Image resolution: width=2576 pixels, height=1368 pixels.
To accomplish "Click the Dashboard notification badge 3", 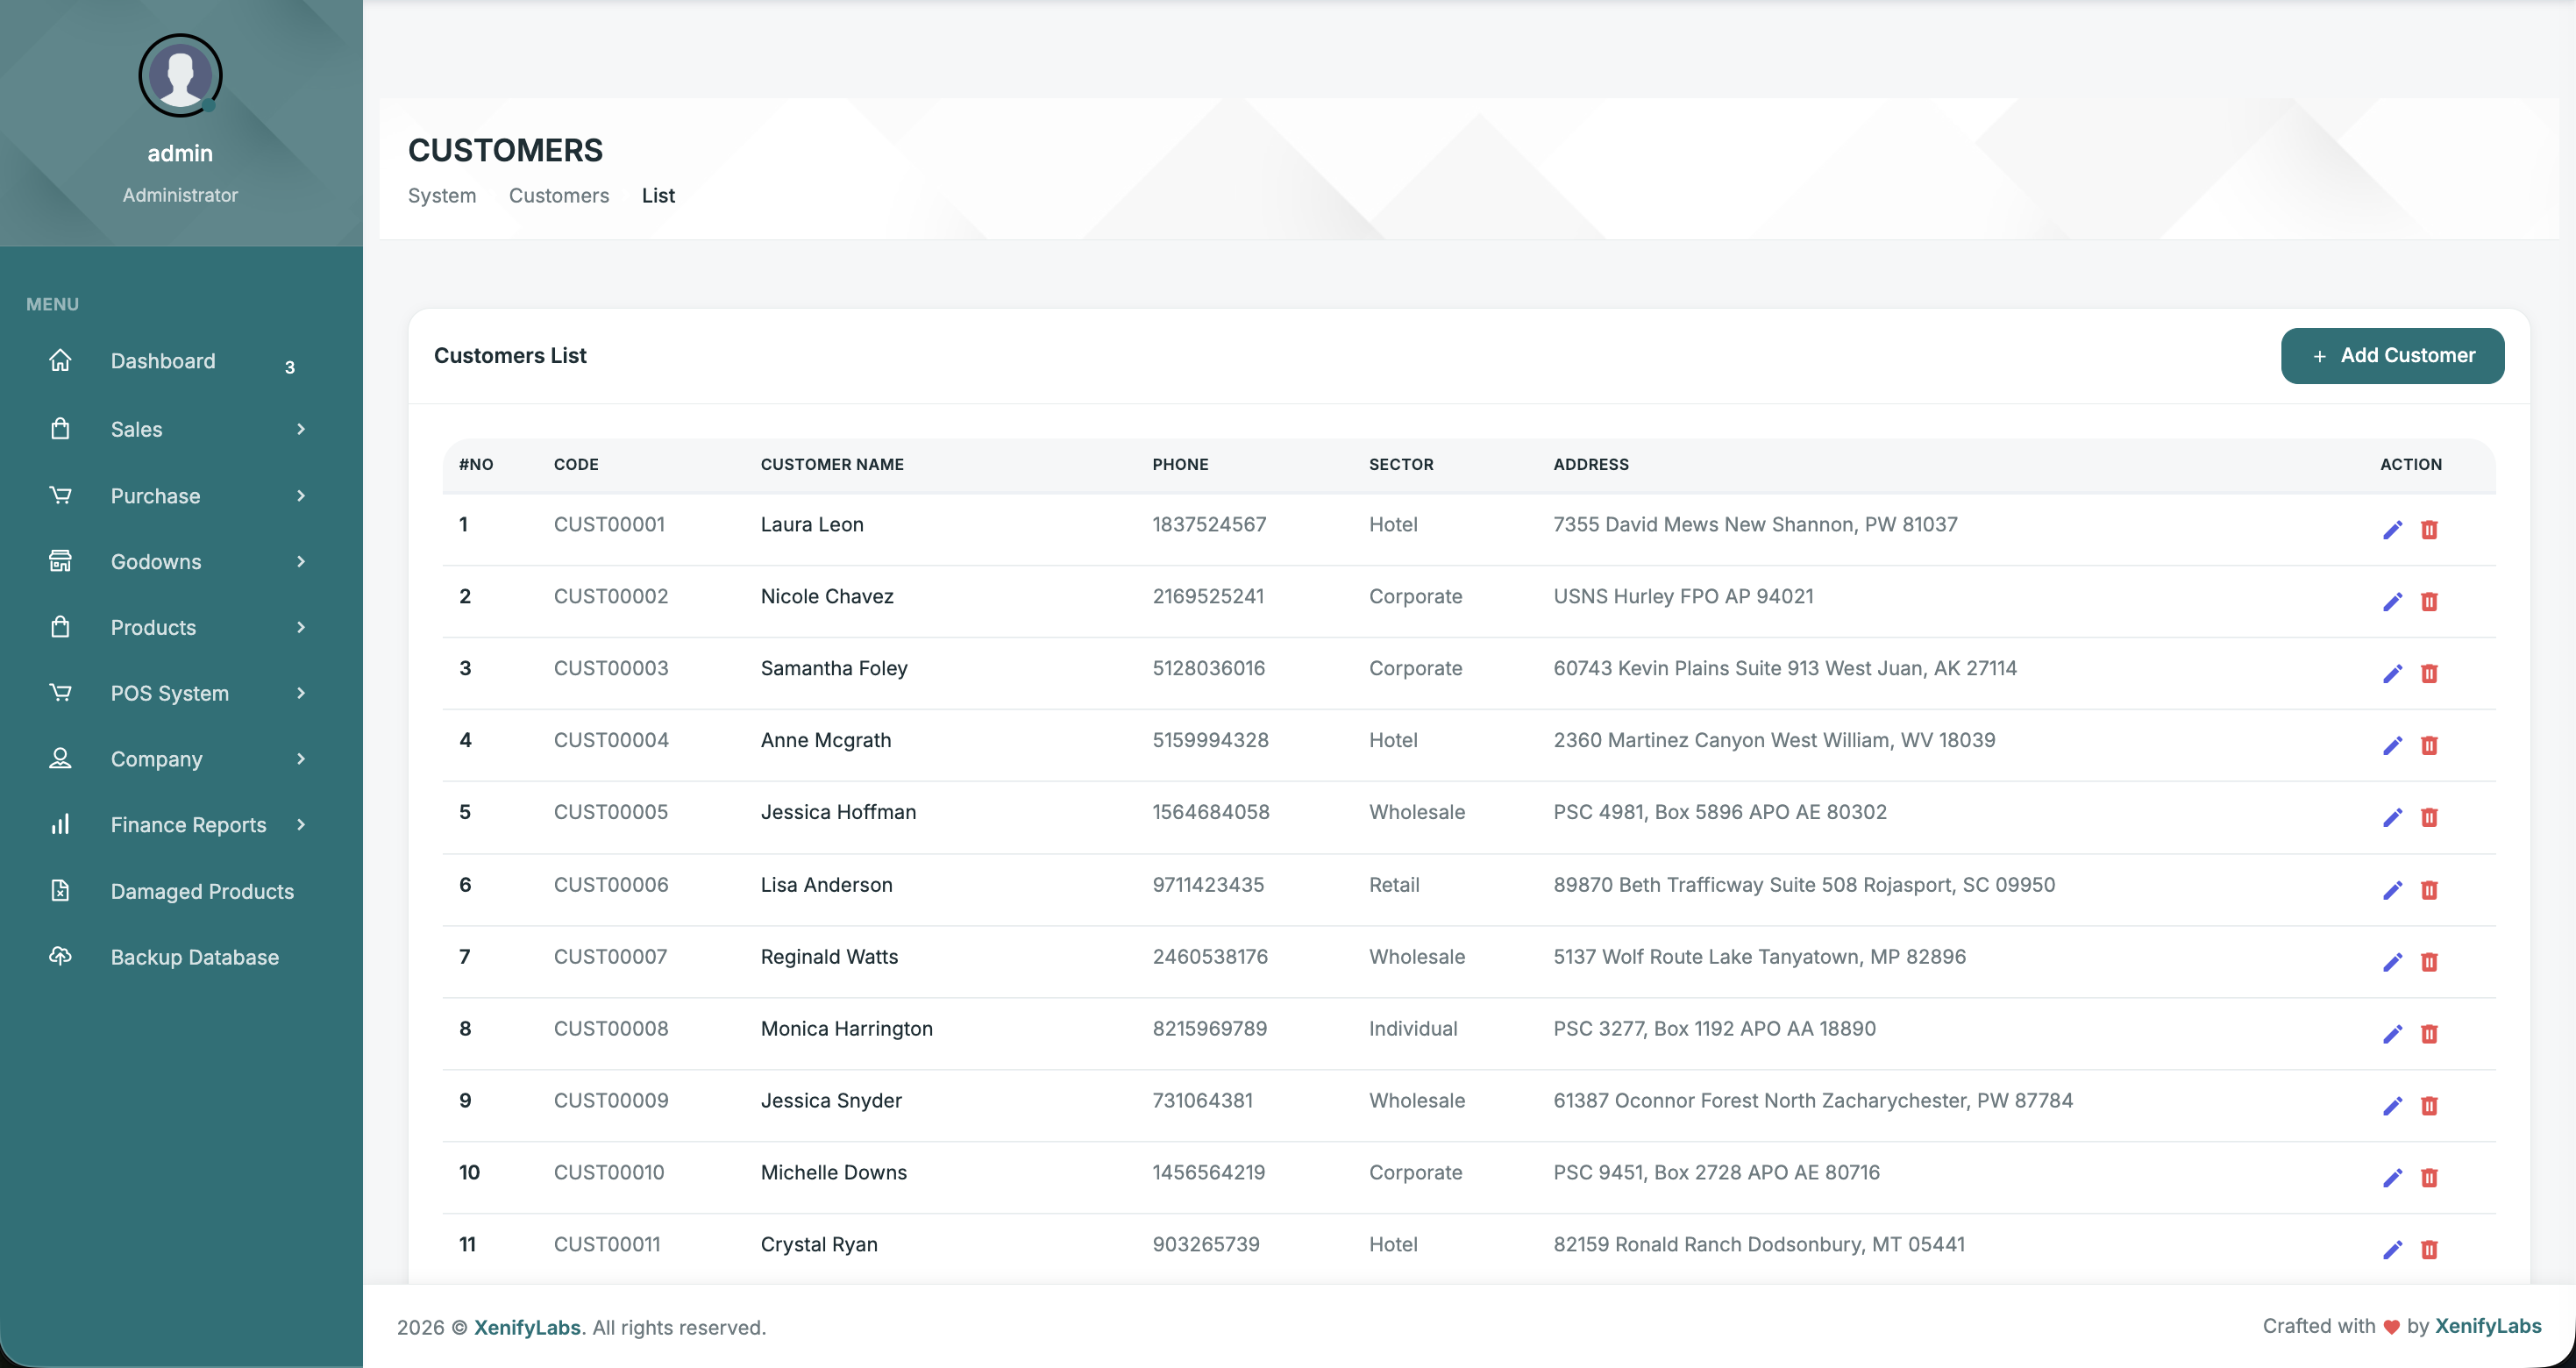I will tap(290, 367).
